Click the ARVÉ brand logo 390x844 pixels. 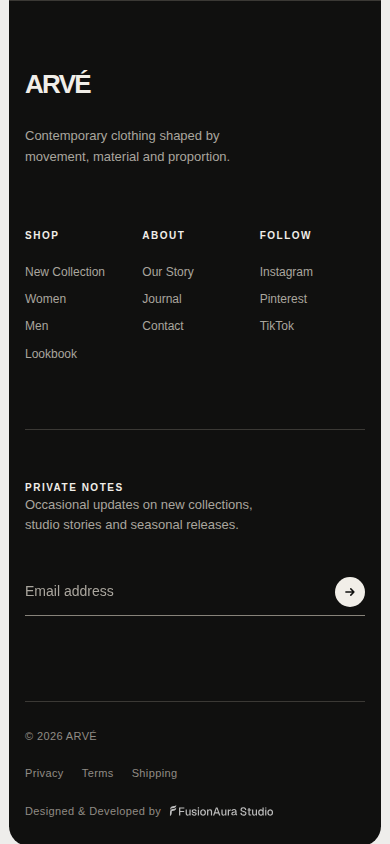click(x=58, y=85)
